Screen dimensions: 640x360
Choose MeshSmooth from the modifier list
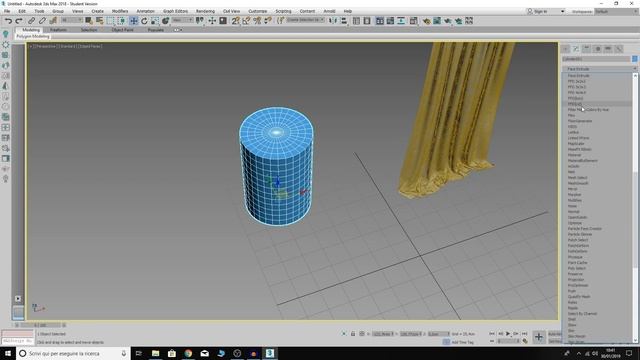(x=578, y=183)
